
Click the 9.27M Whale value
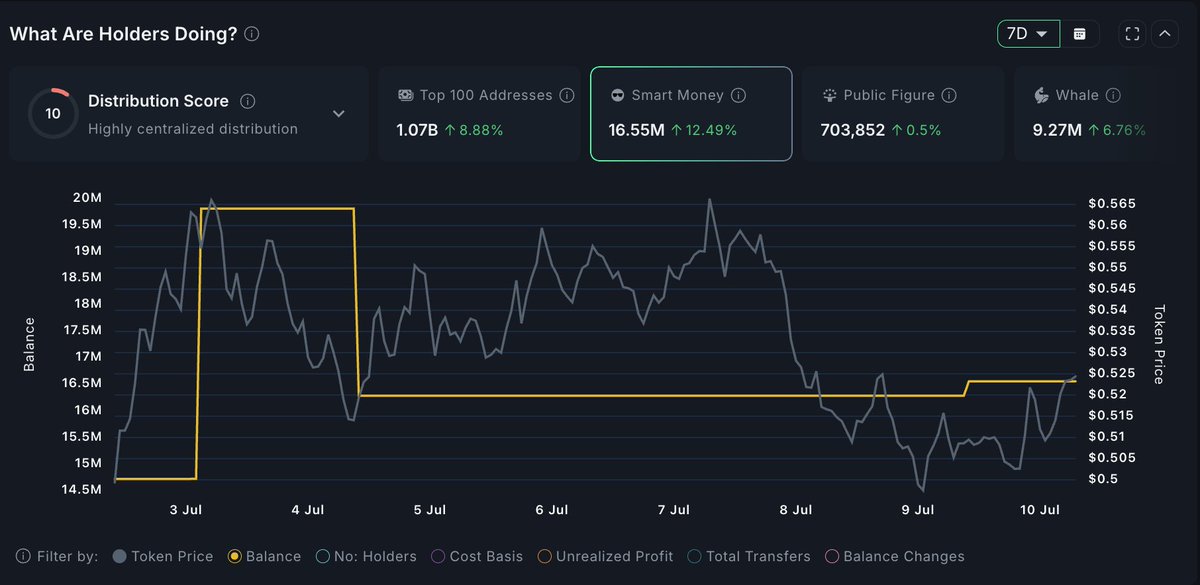1056,130
